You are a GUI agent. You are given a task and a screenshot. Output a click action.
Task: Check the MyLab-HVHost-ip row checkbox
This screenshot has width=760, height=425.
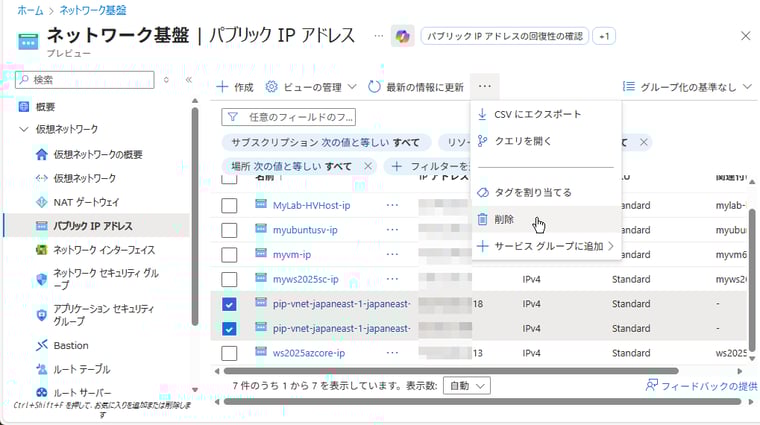229,205
